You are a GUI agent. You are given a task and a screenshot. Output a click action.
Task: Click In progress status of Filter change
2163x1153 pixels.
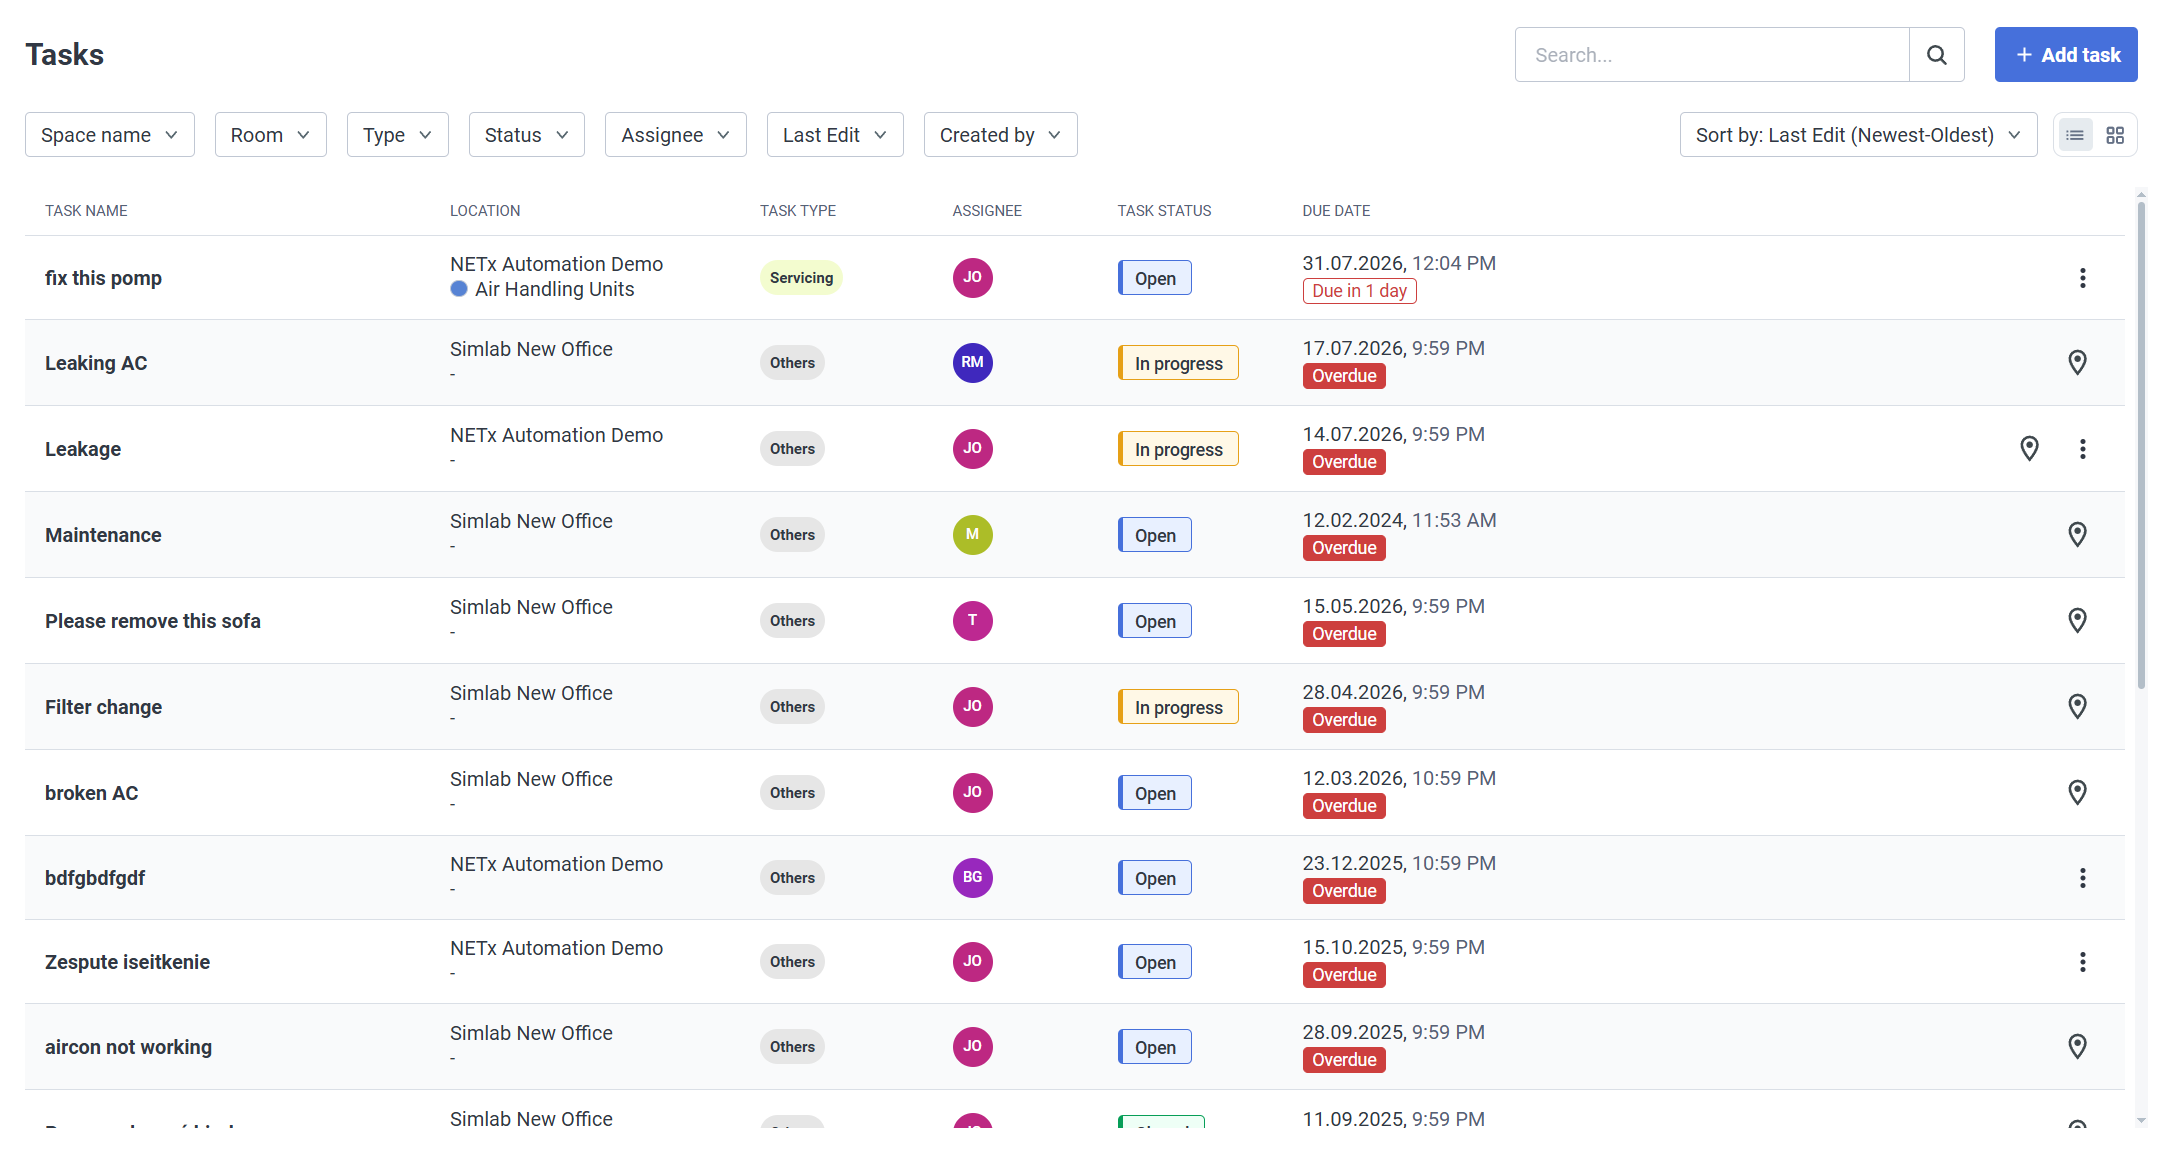[1178, 708]
